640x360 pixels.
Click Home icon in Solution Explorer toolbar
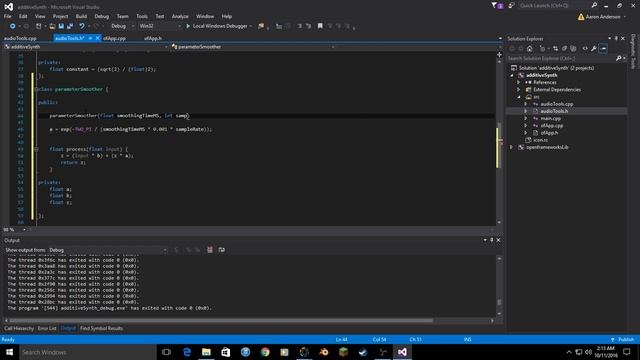[530, 49]
